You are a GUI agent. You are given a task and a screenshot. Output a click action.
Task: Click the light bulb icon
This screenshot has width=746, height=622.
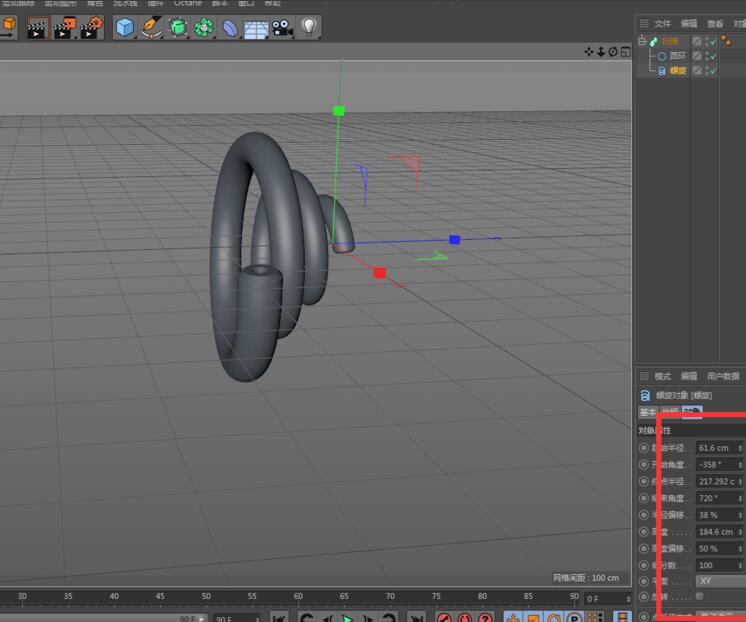click(309, 28)
